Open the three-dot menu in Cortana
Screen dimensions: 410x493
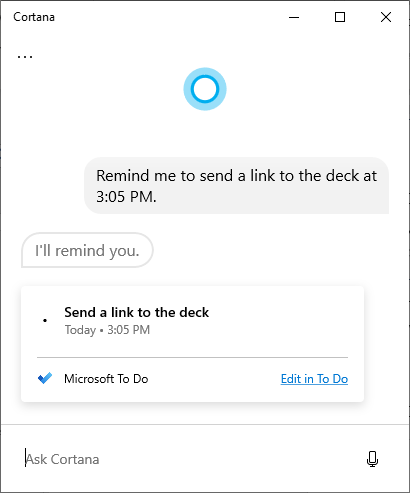[x=25, y=57]
